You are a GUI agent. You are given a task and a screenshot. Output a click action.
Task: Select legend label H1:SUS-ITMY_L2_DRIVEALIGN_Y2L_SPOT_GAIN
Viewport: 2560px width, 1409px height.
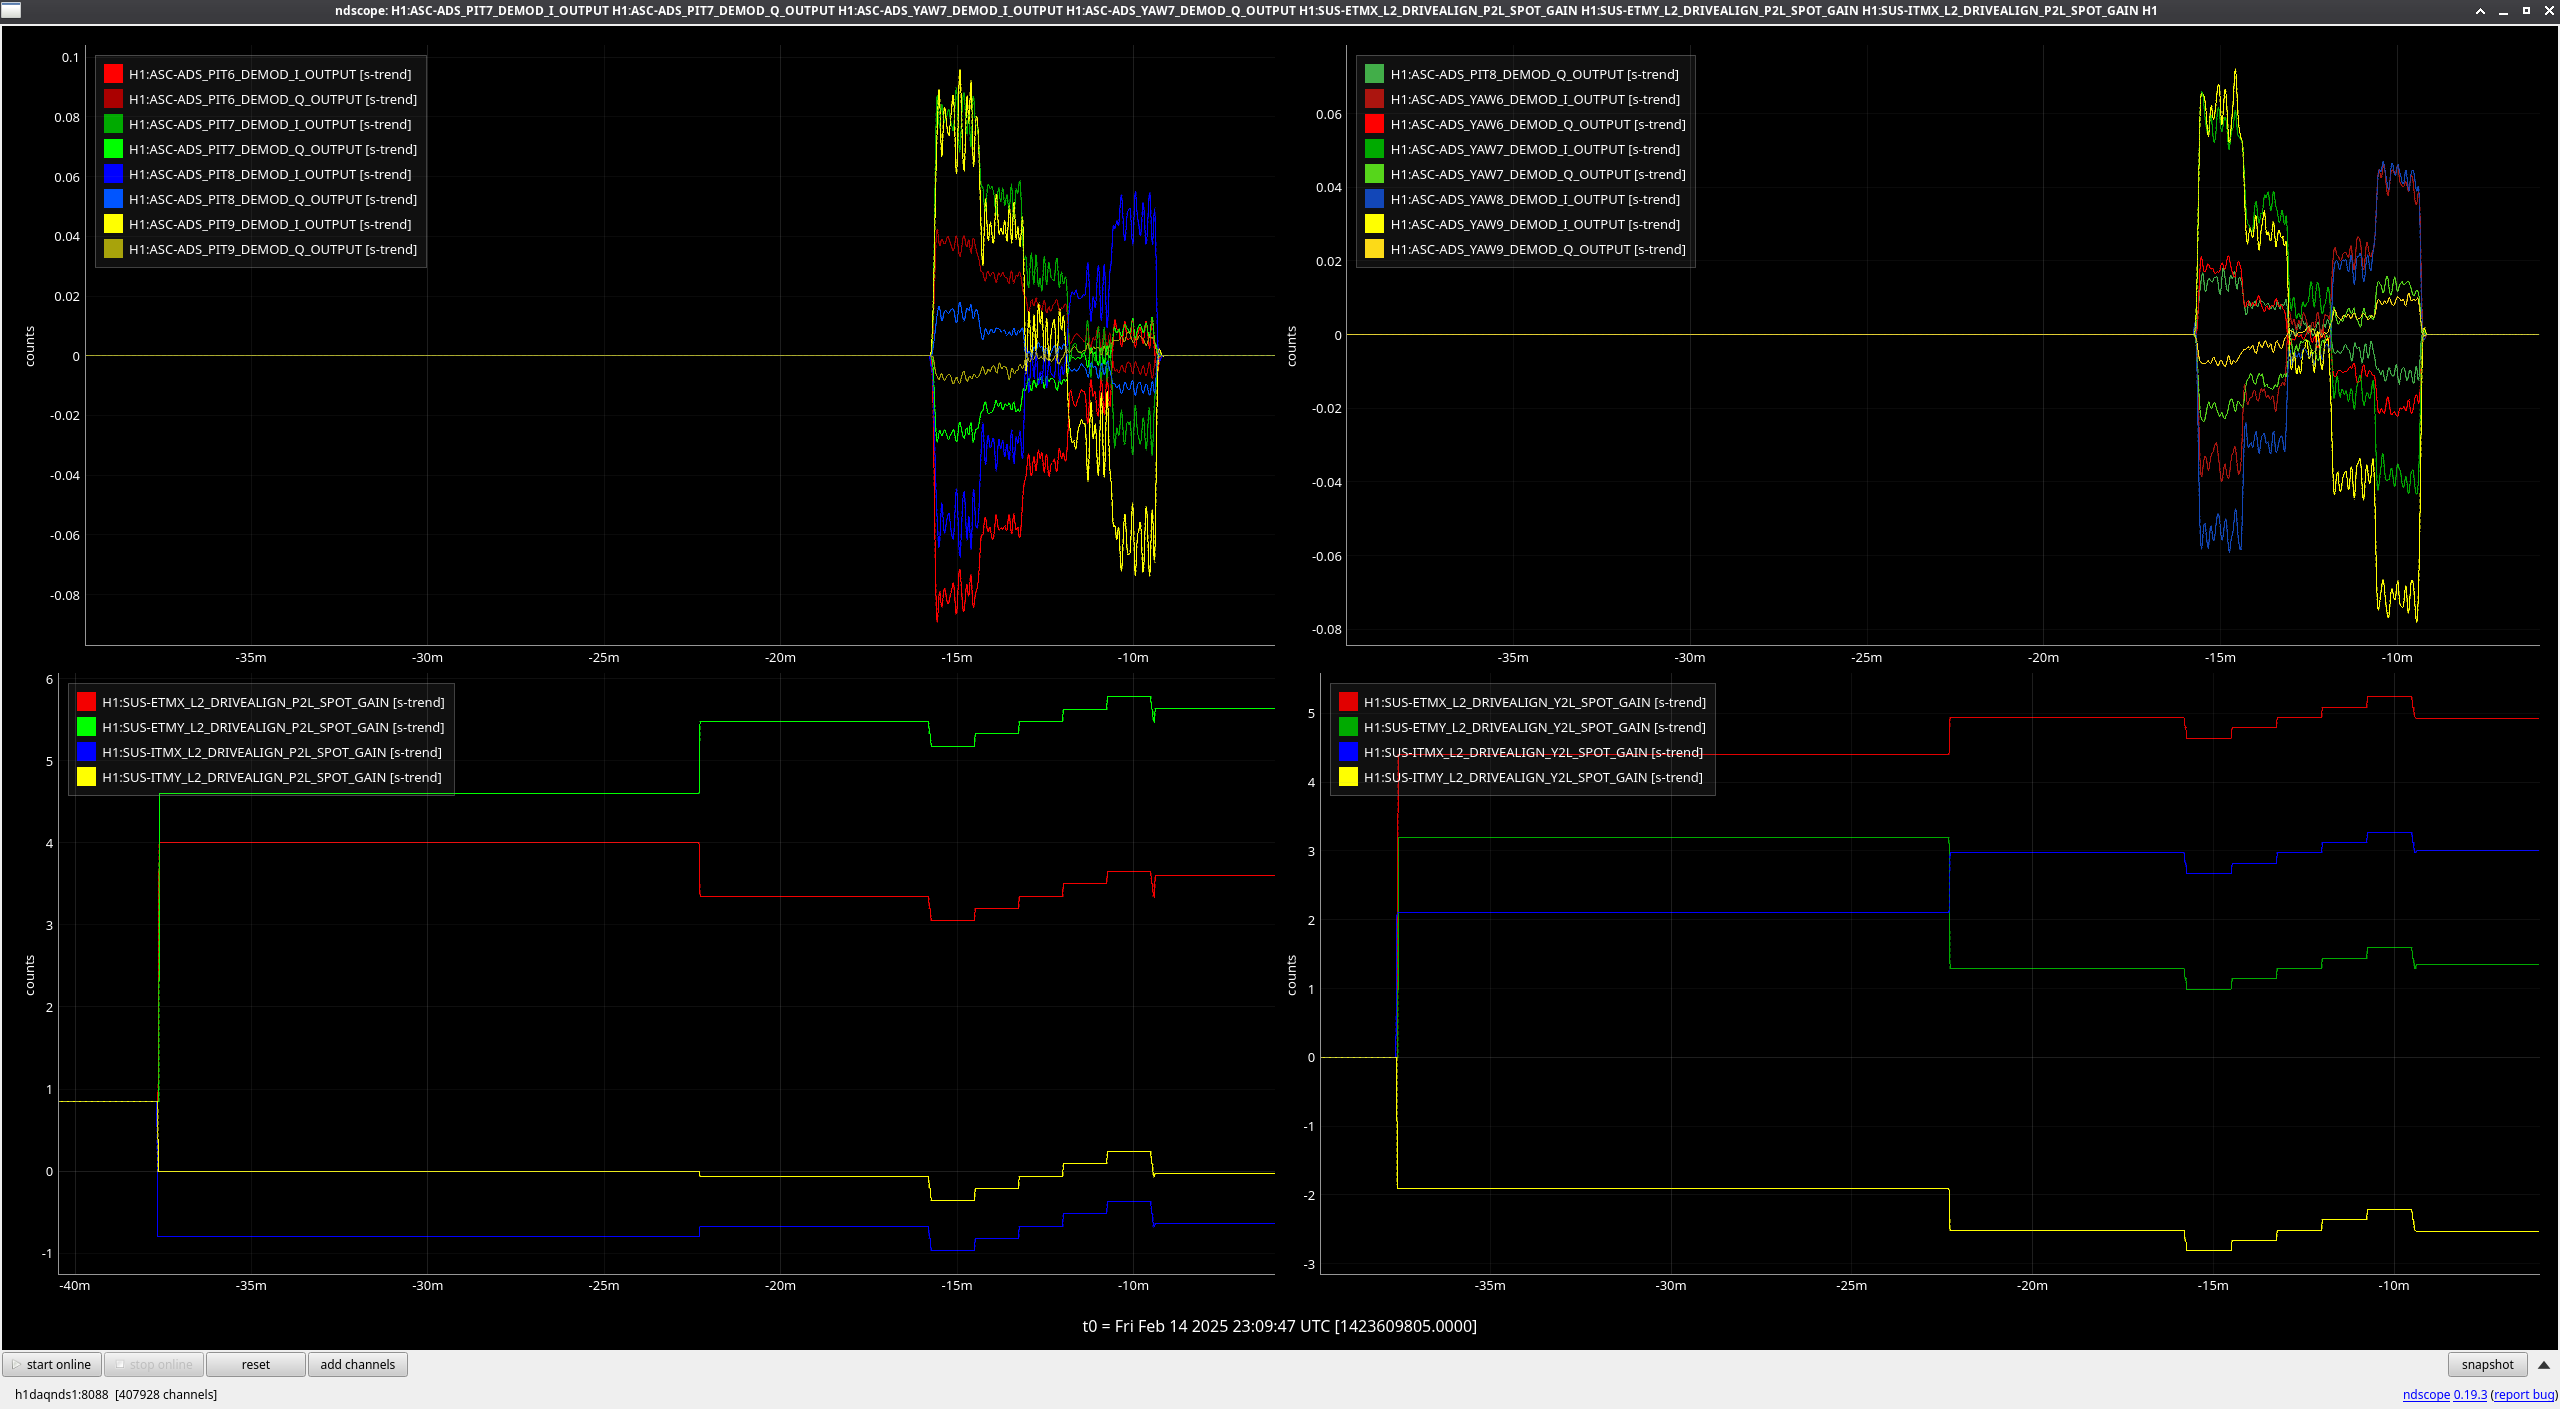[1533, 777]
